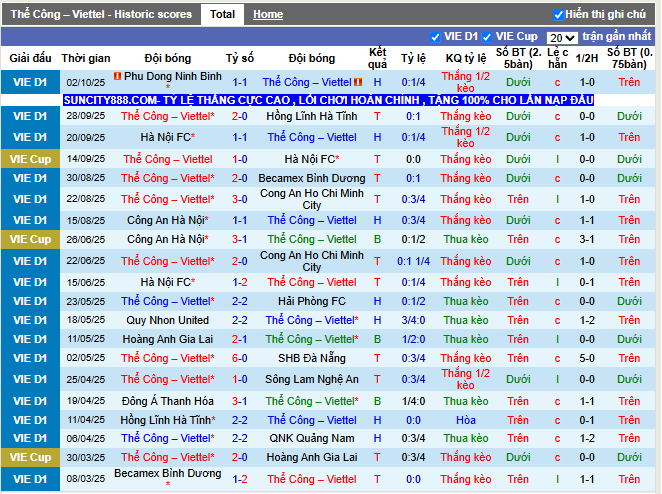Viewport: 662px width, 494px height.
Task: Click the 6-0 score on 02/05/25 row
Action: coord(239,358)
